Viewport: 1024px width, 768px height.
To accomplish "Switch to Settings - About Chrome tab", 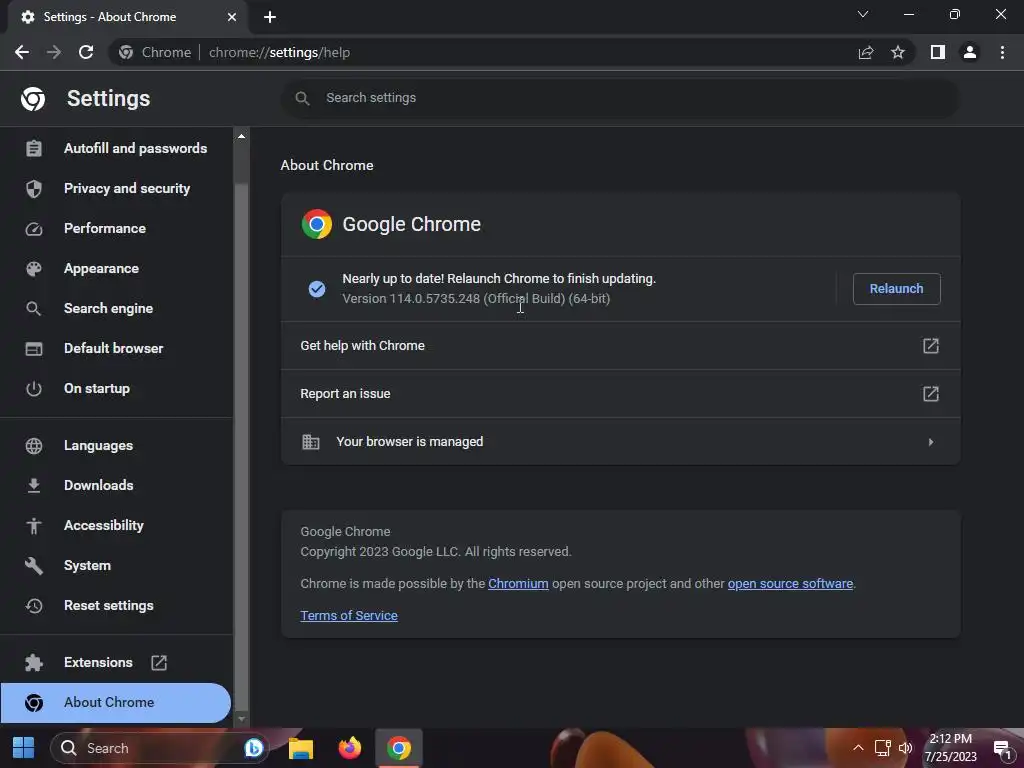I will (x=127, y=17).
